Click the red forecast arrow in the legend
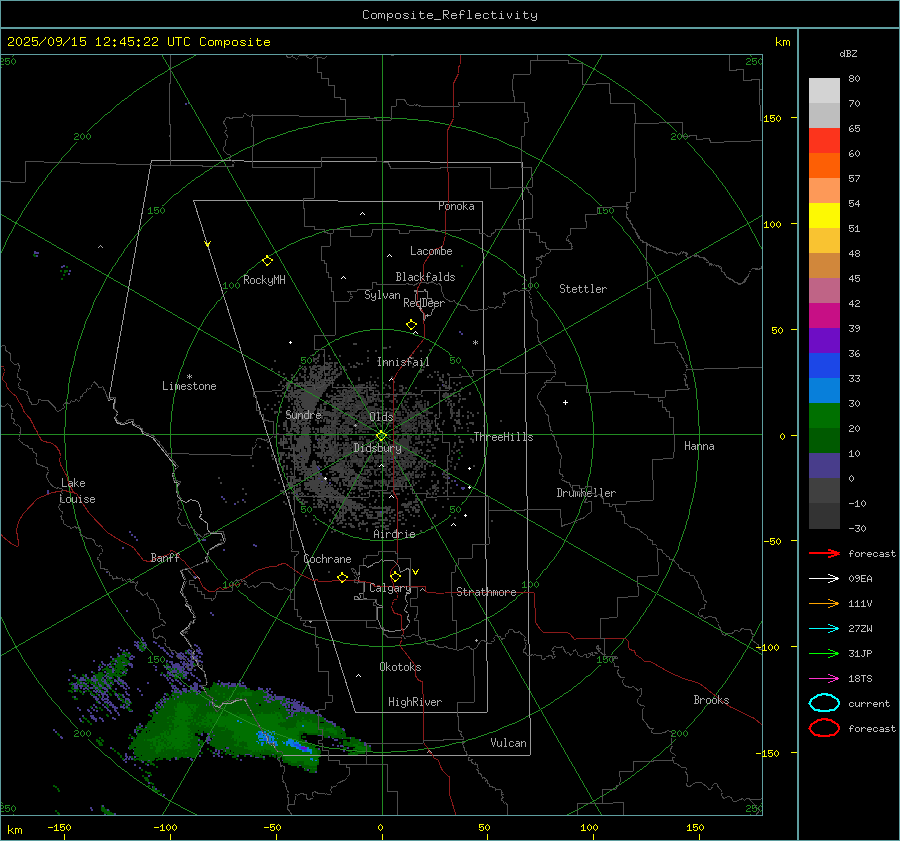Viewport: 900px width, 841px height. click(824, 553)
